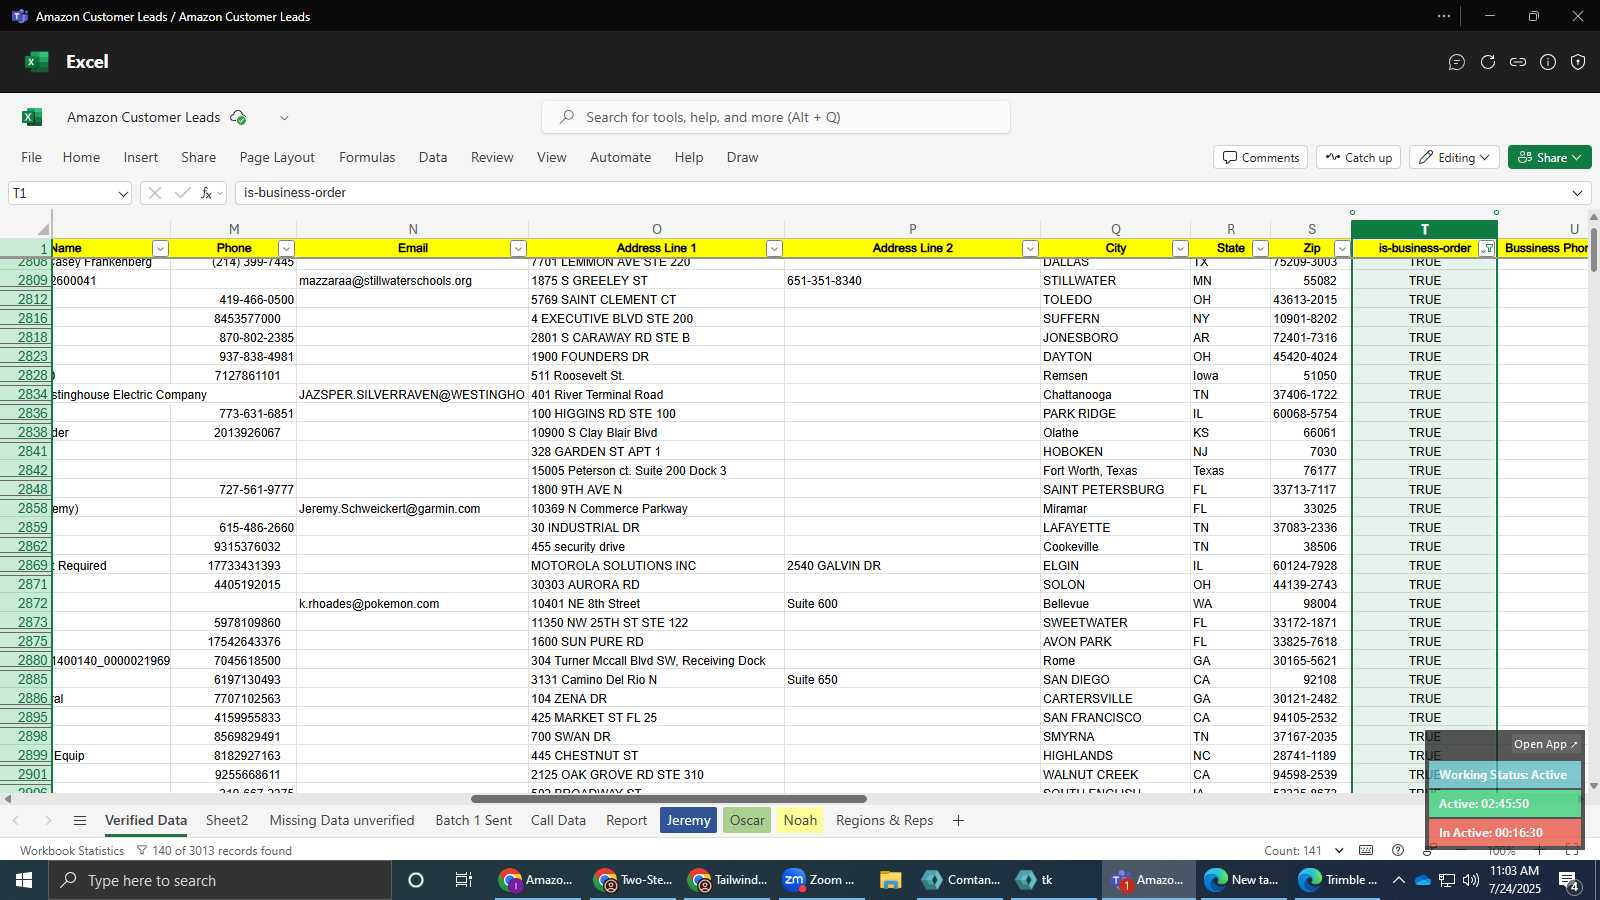Add a new sheet with plus icon

tap(958, 820)
